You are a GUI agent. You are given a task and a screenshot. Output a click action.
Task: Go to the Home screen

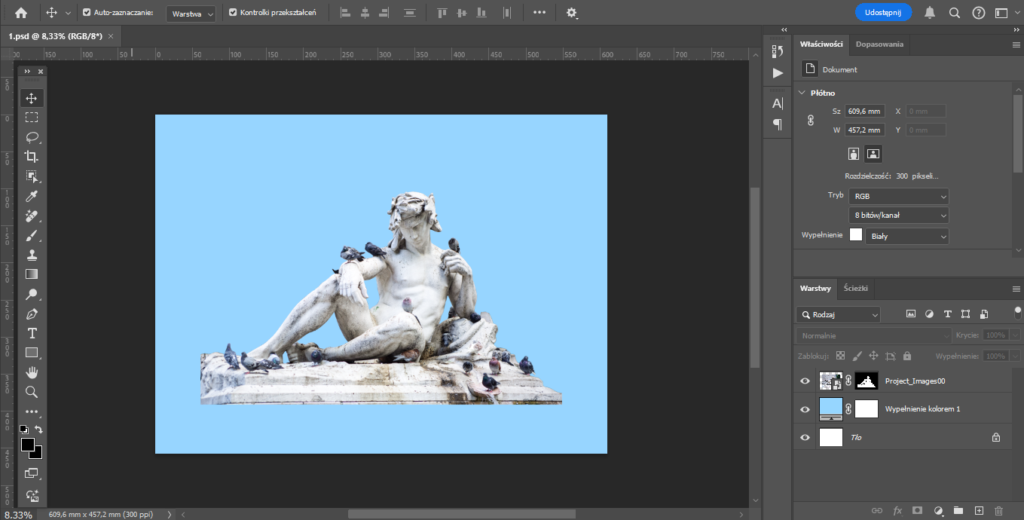click(21, 12)
